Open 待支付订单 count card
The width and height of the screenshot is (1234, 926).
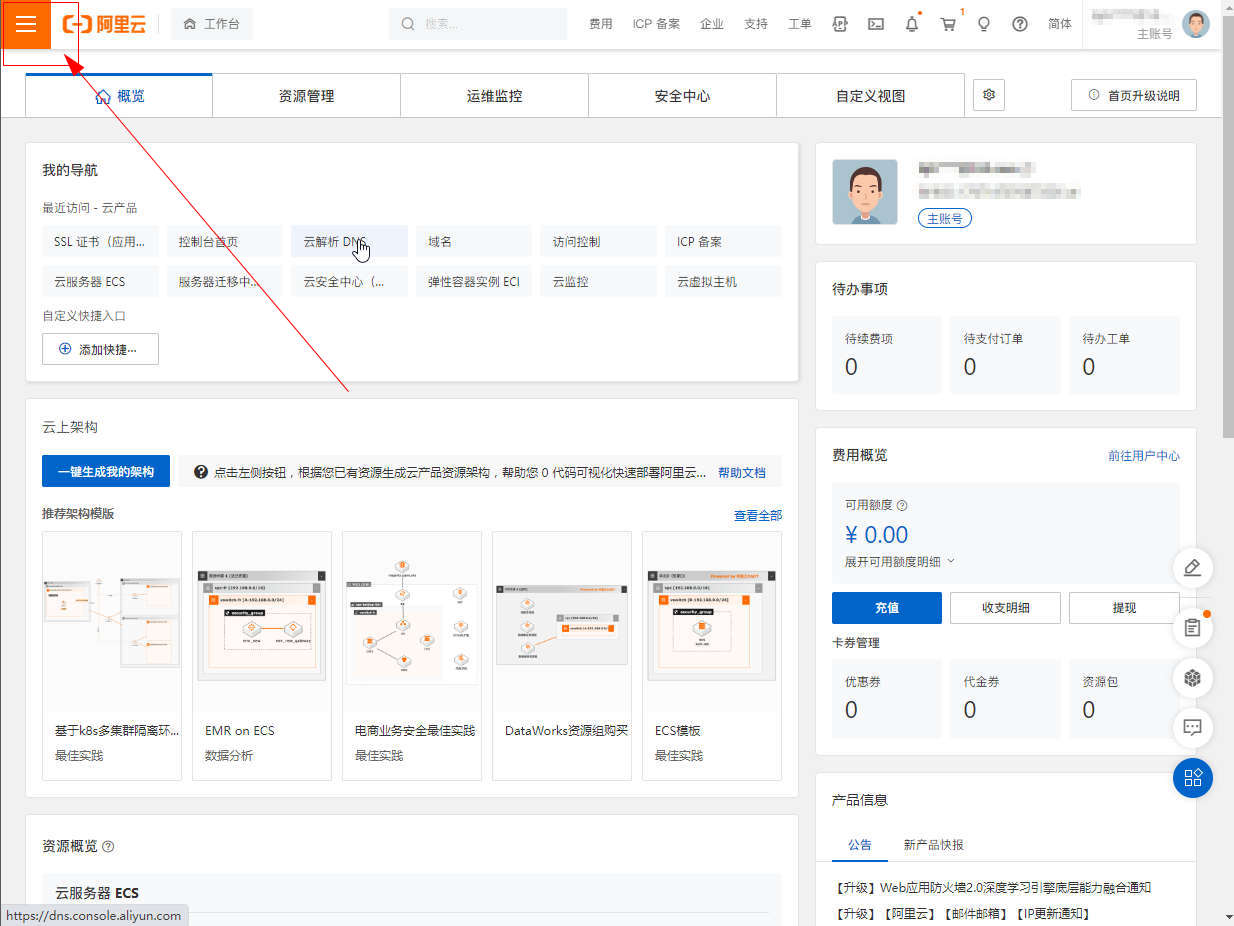(x=1005, y=354)
